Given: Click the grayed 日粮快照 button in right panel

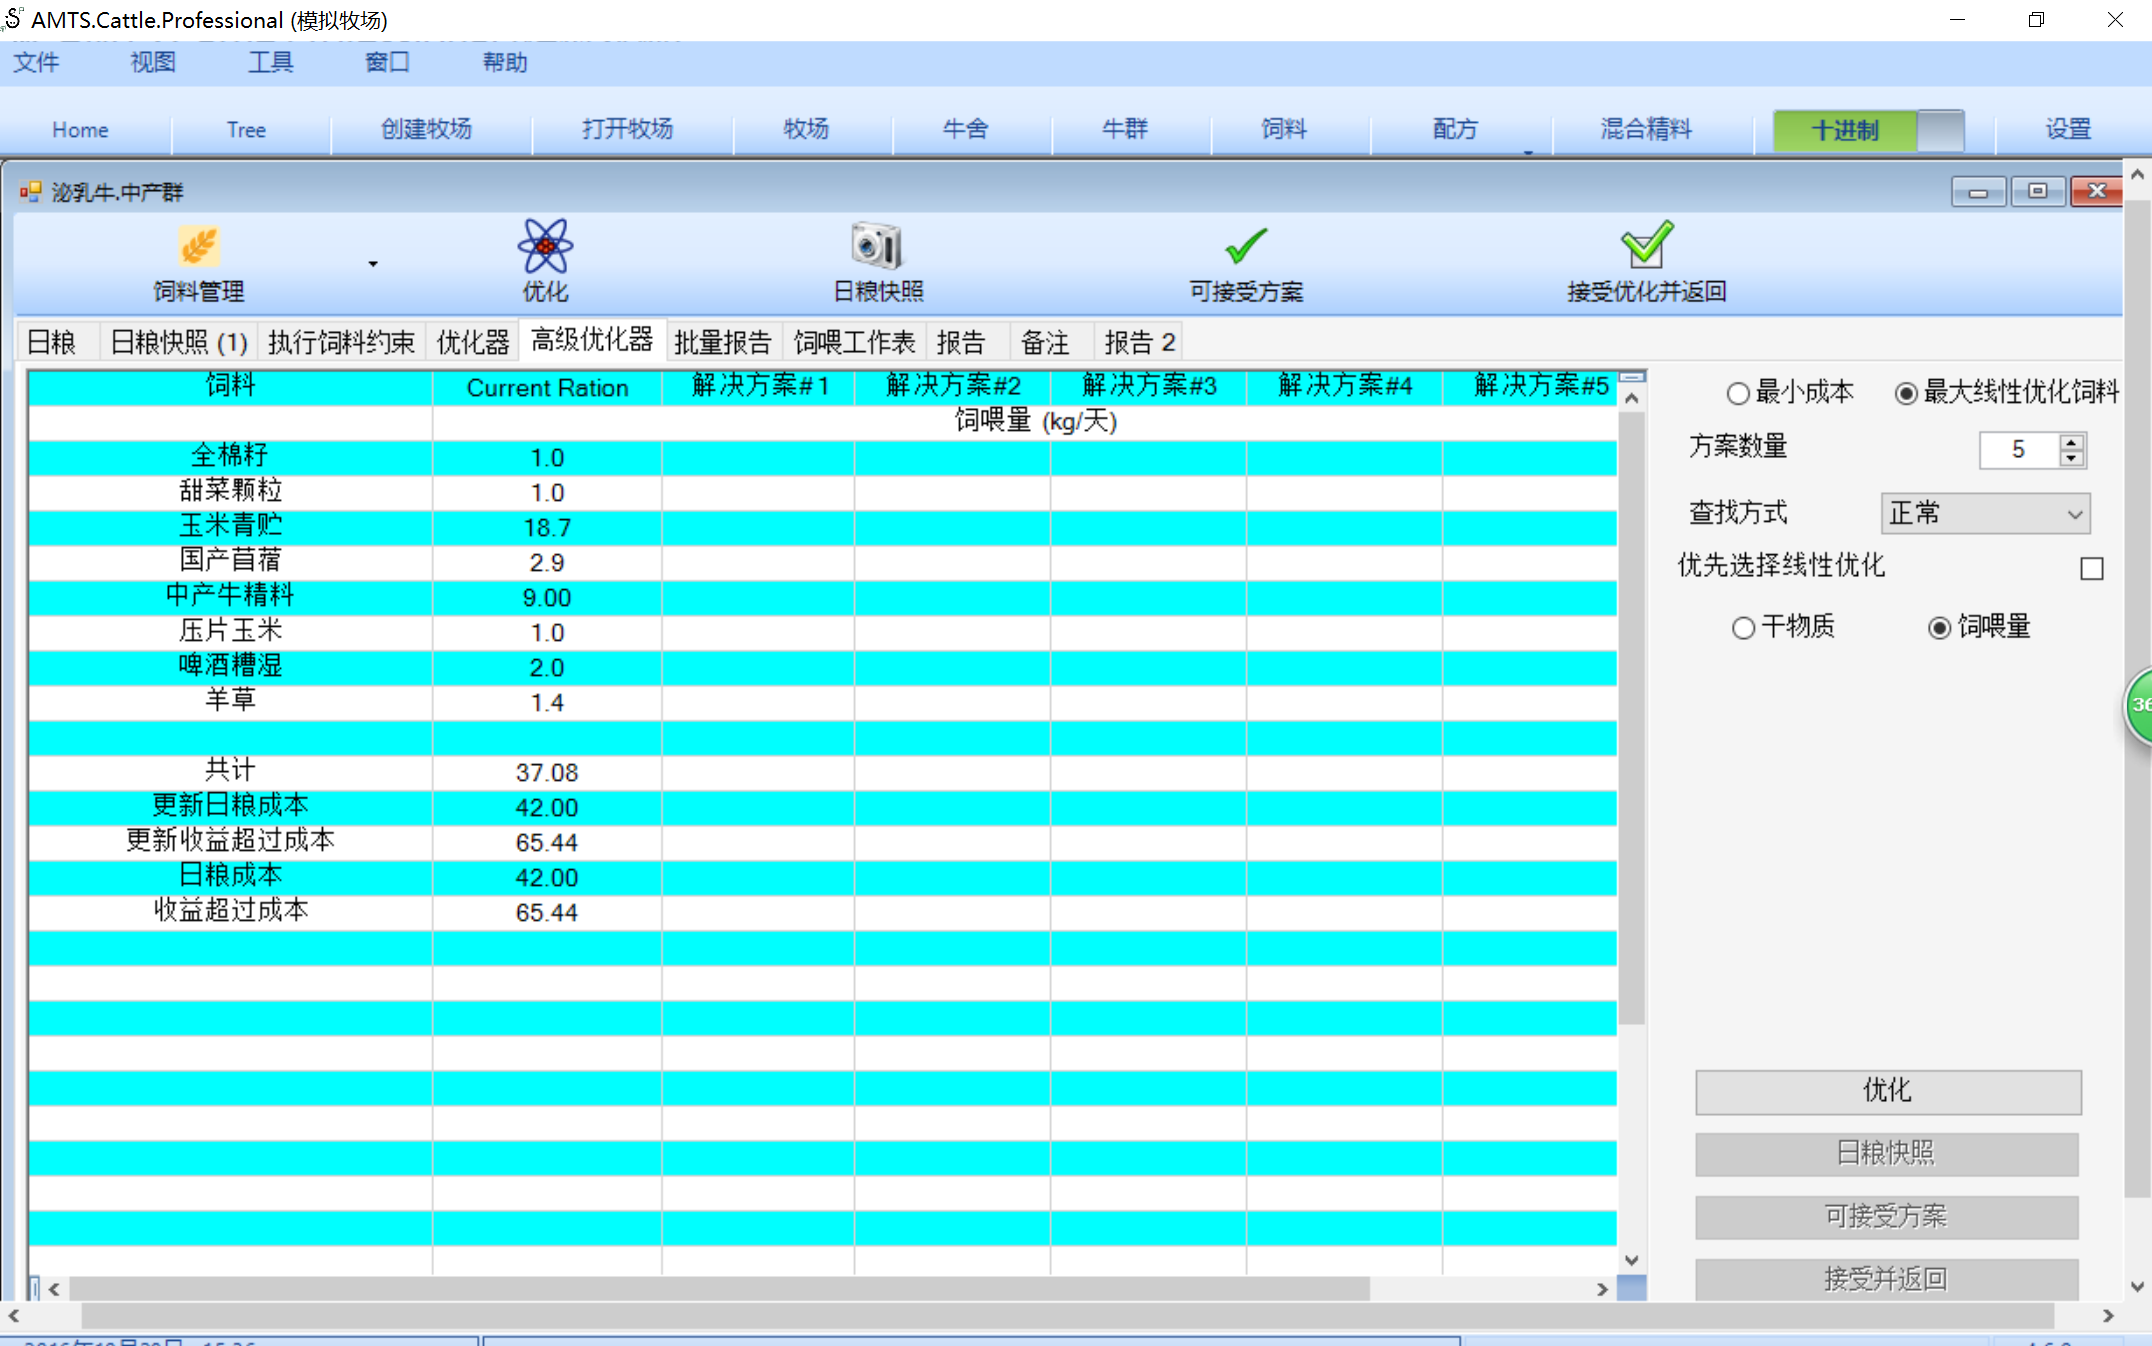Looking at the screenshot, I should coord(1887,1154).
